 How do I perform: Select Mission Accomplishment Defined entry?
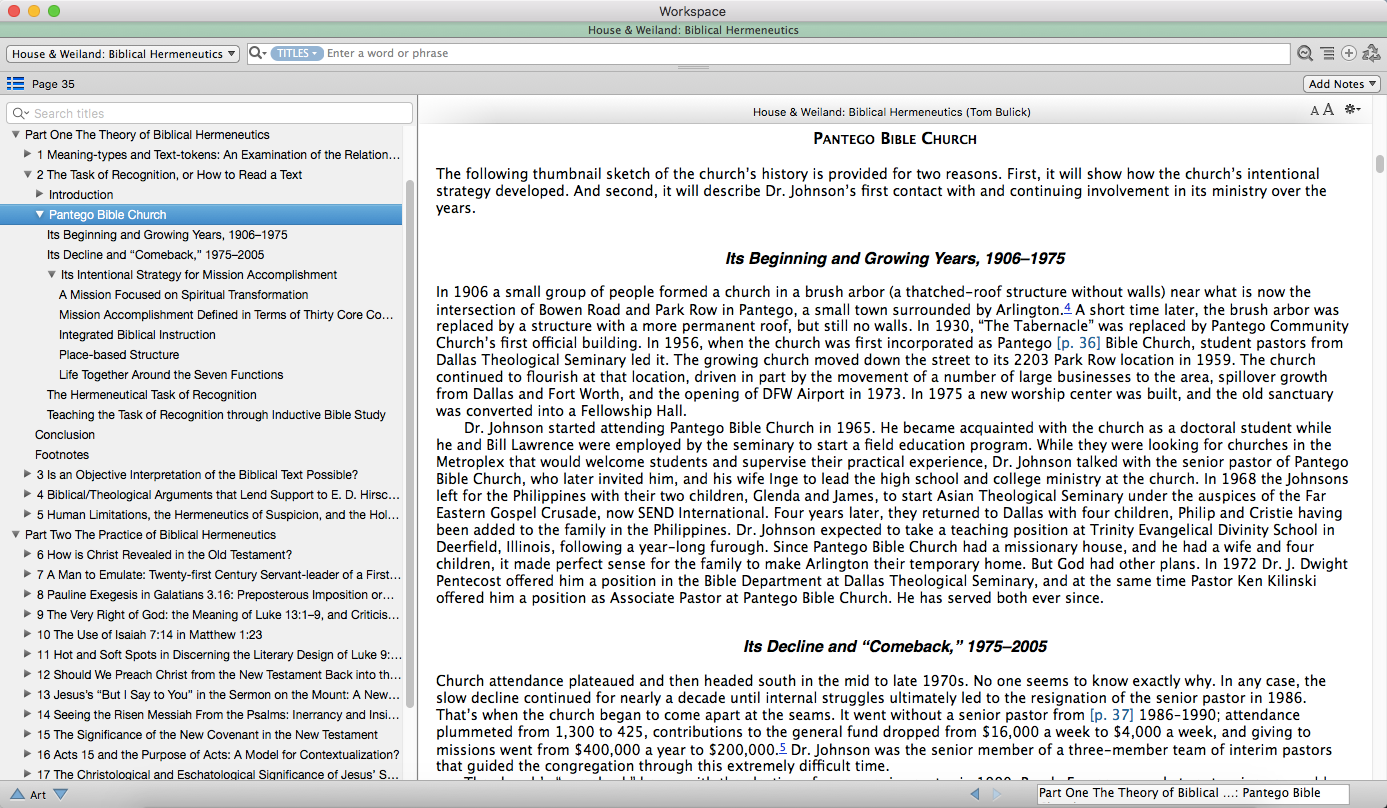[x=226, y=315]
